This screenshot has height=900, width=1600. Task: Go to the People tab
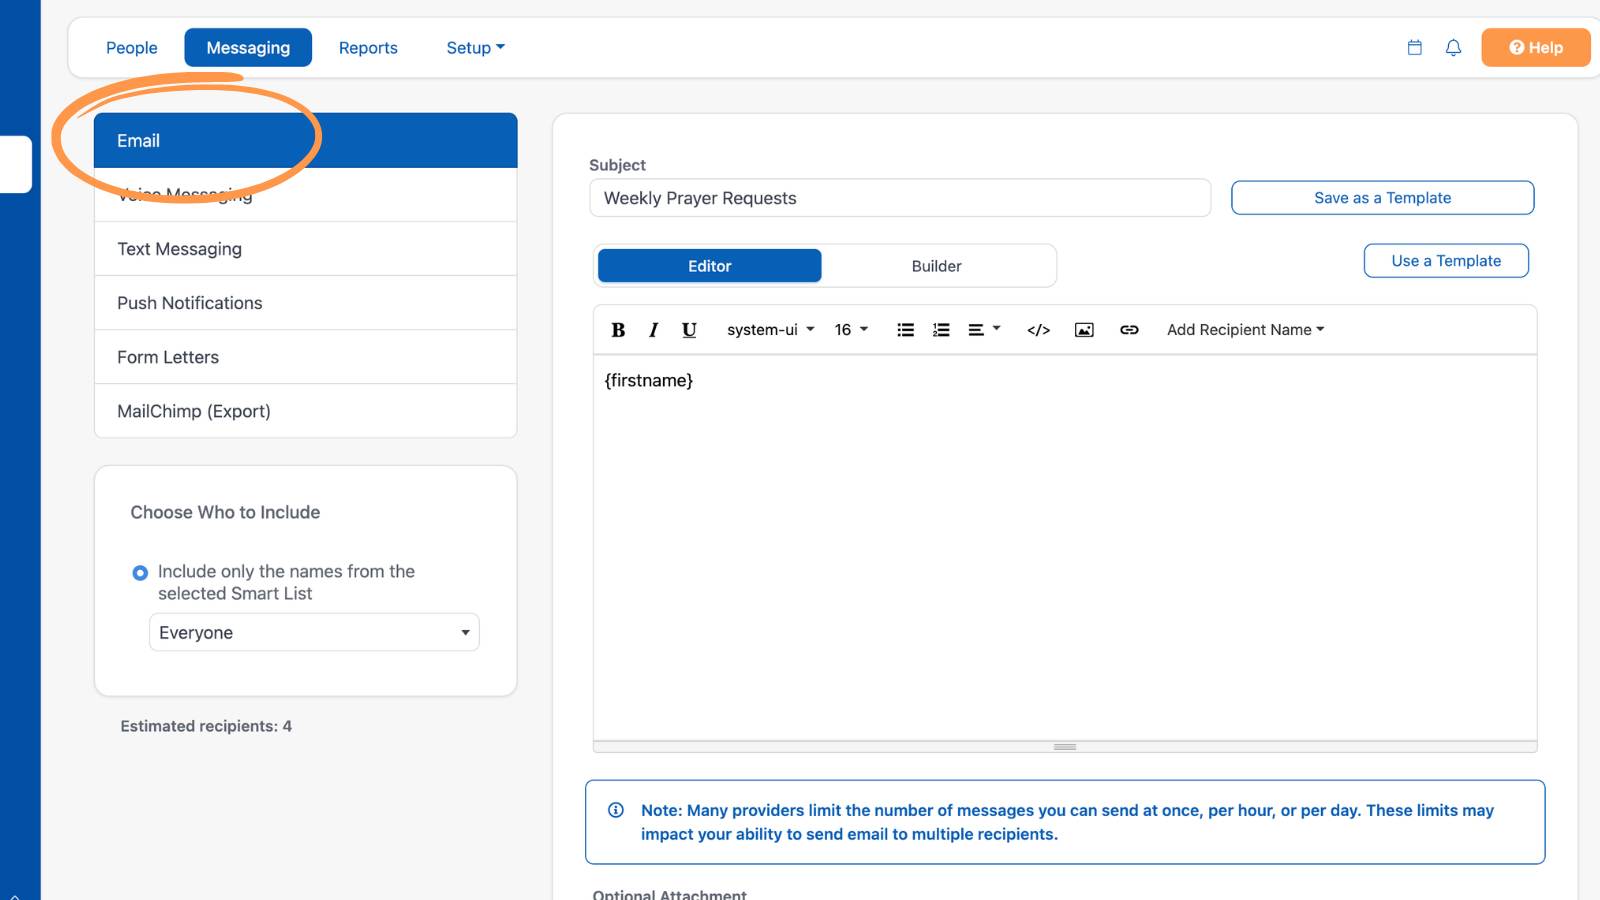(x=132, y=48)
